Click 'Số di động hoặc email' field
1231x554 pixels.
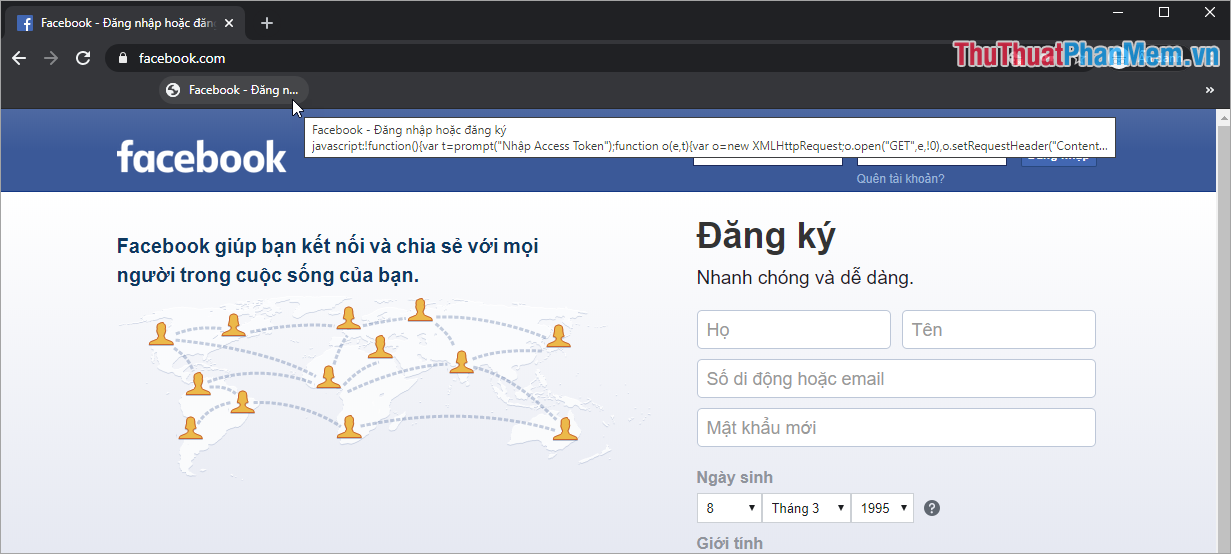pos(896,378)
